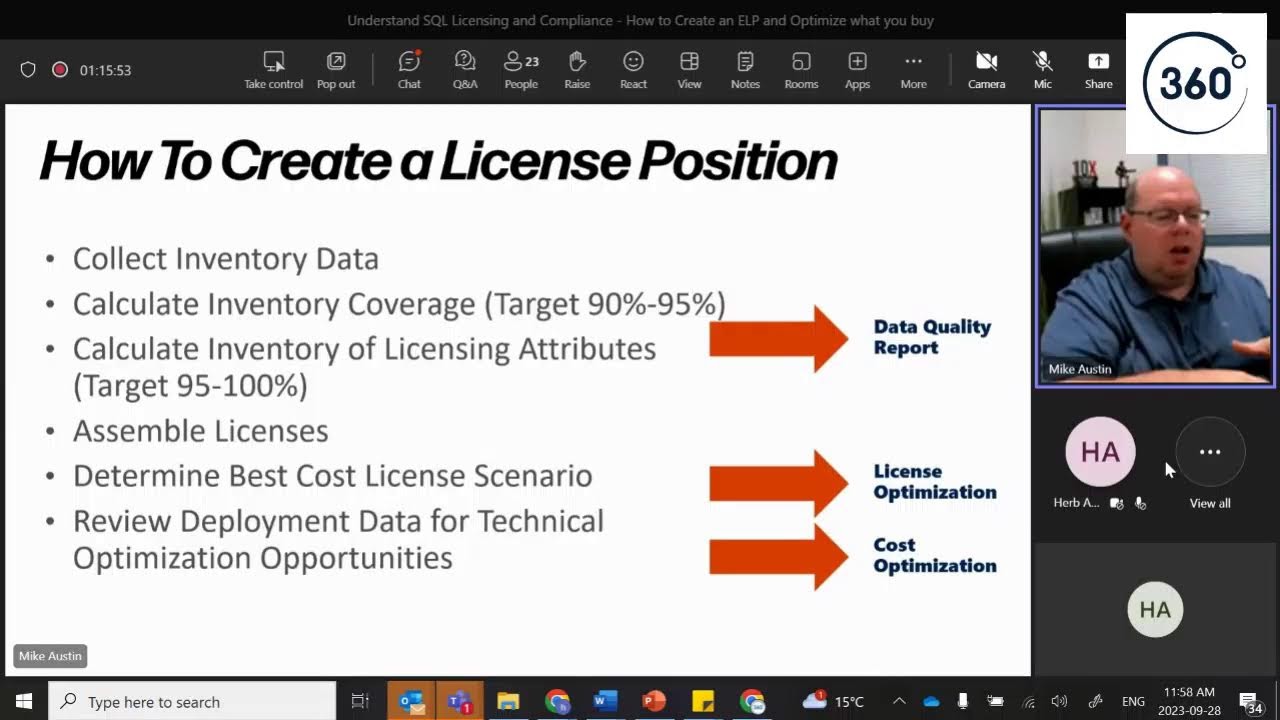Click the Cost Optimization label
Viewport: 1280px width, 720px height.
click(935, 555)
